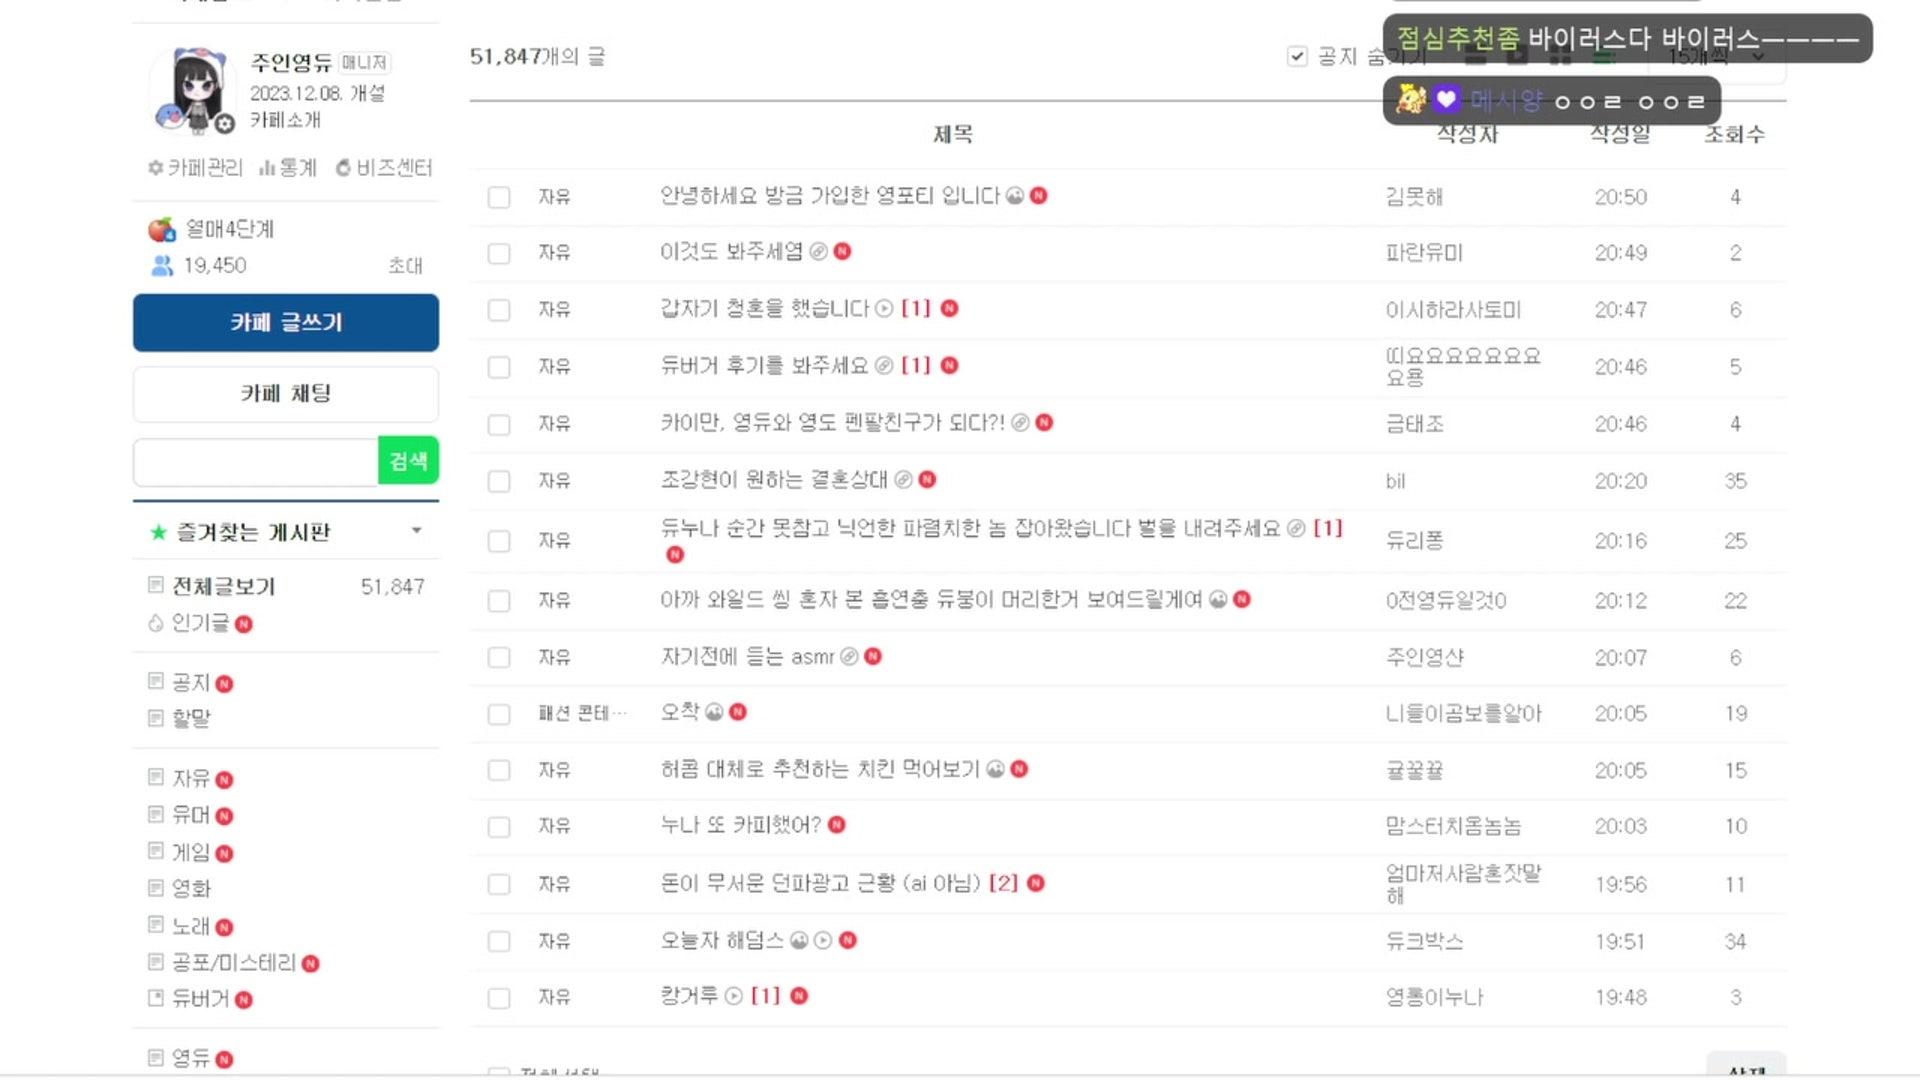
Task: Click the image icon on 오늘자 해덤스 post
Action: click(799, 940)
